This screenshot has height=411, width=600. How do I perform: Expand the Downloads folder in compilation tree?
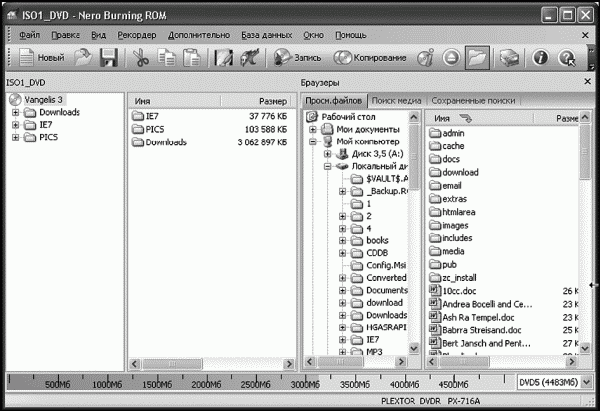pyautogui.click(x=15, y=113)
